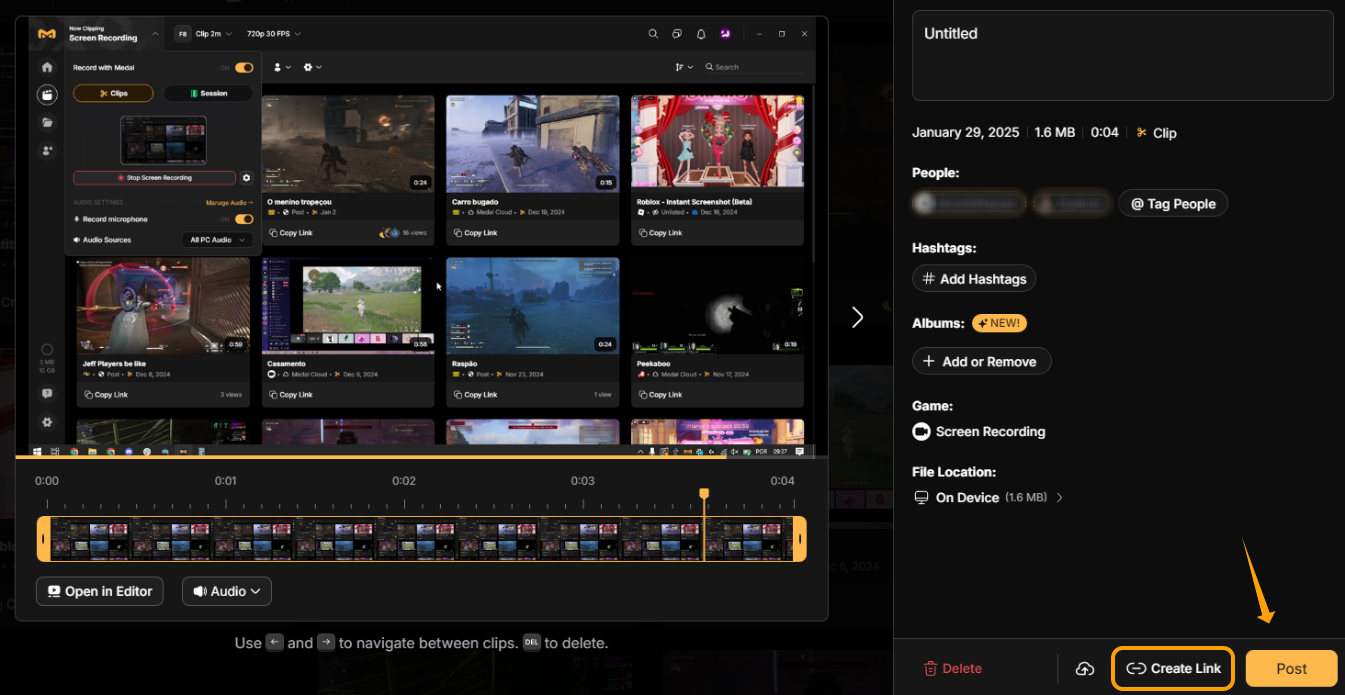
Task: Open the friends icon in the preview sidebar
Action: click(47, 151)
